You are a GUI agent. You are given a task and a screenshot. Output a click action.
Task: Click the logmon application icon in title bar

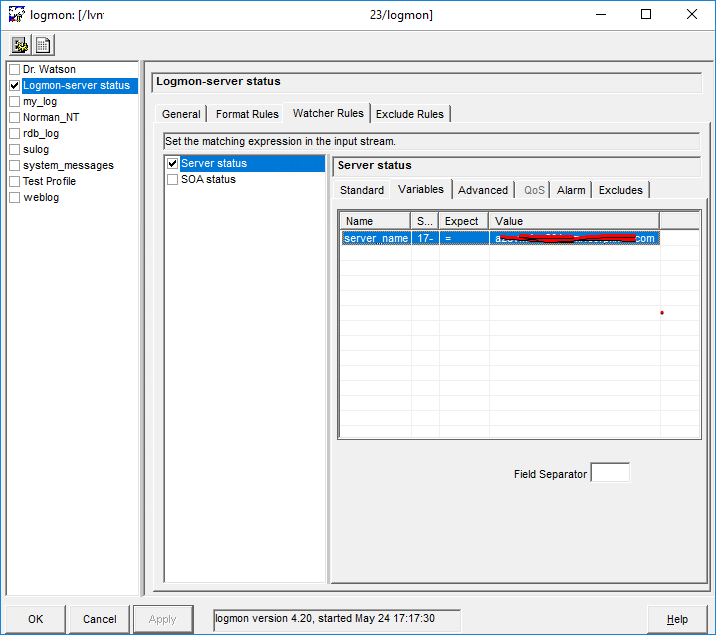click(x=17, y=14)
